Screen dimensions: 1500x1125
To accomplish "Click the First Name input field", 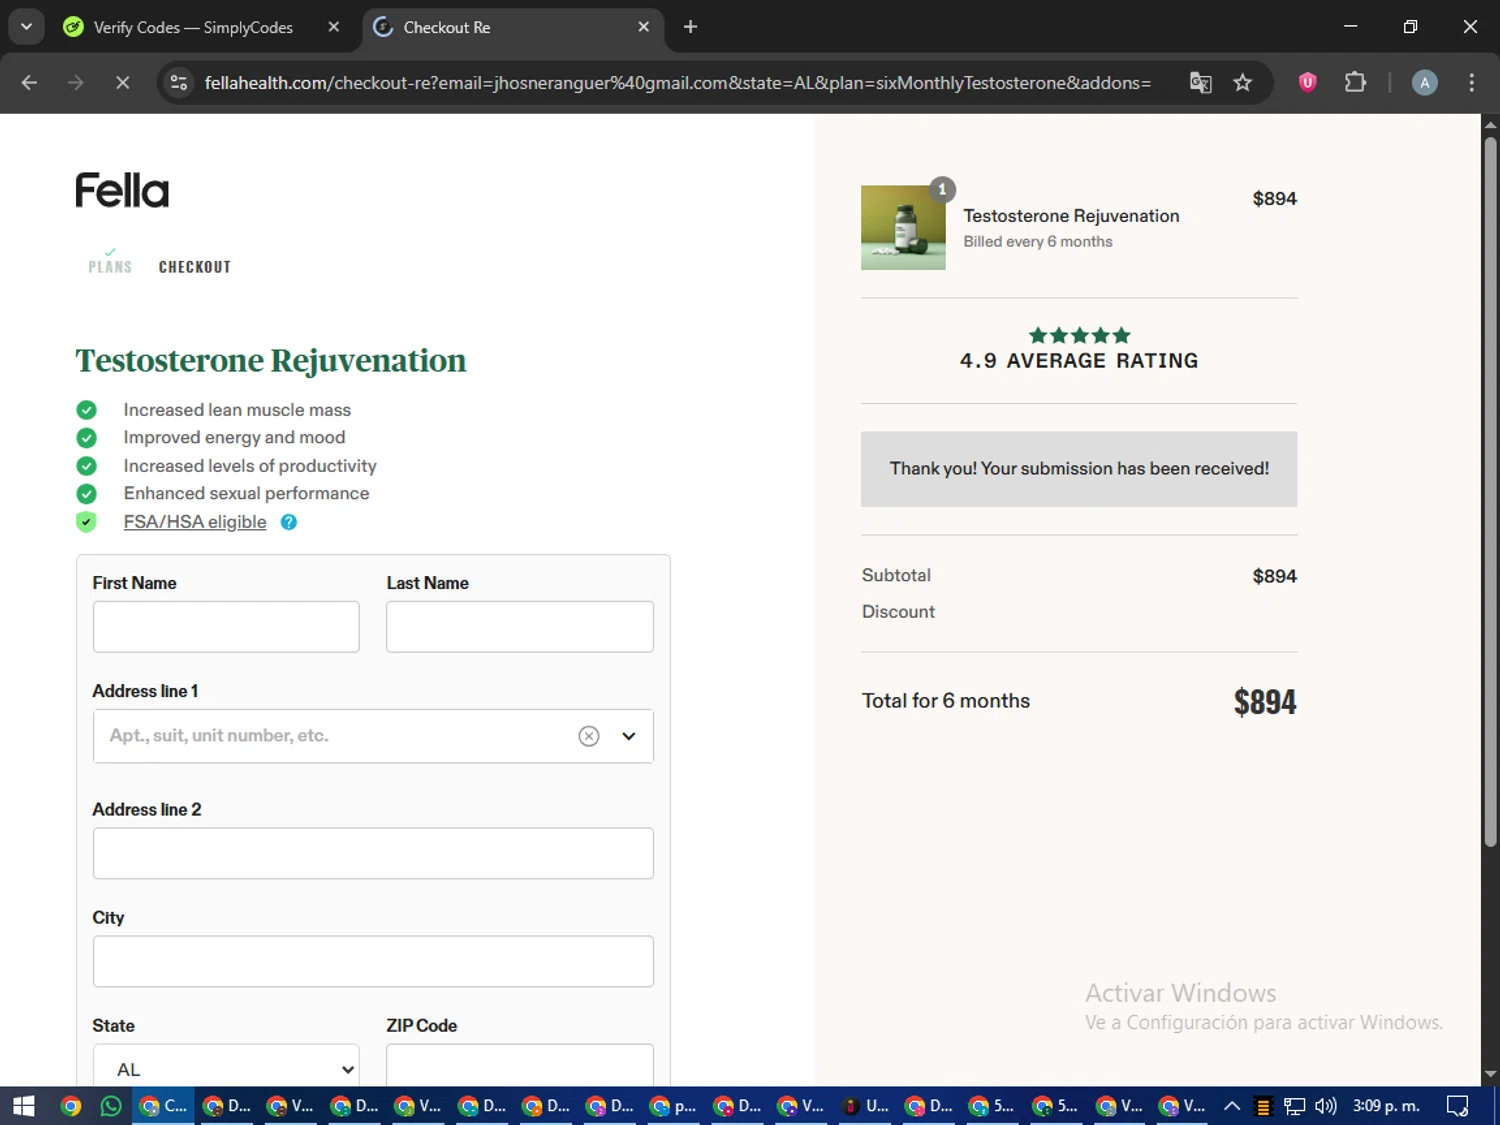I will coord(226,627).
